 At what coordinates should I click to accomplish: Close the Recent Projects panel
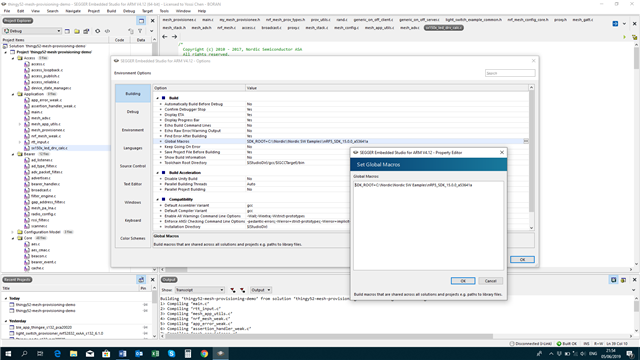(153, 280)
